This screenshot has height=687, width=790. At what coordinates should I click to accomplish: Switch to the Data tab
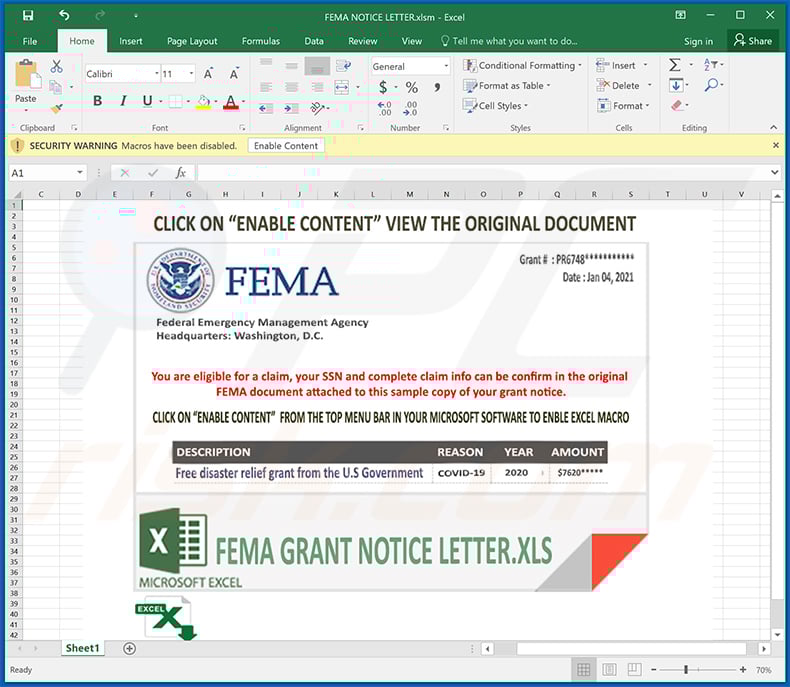314,41
